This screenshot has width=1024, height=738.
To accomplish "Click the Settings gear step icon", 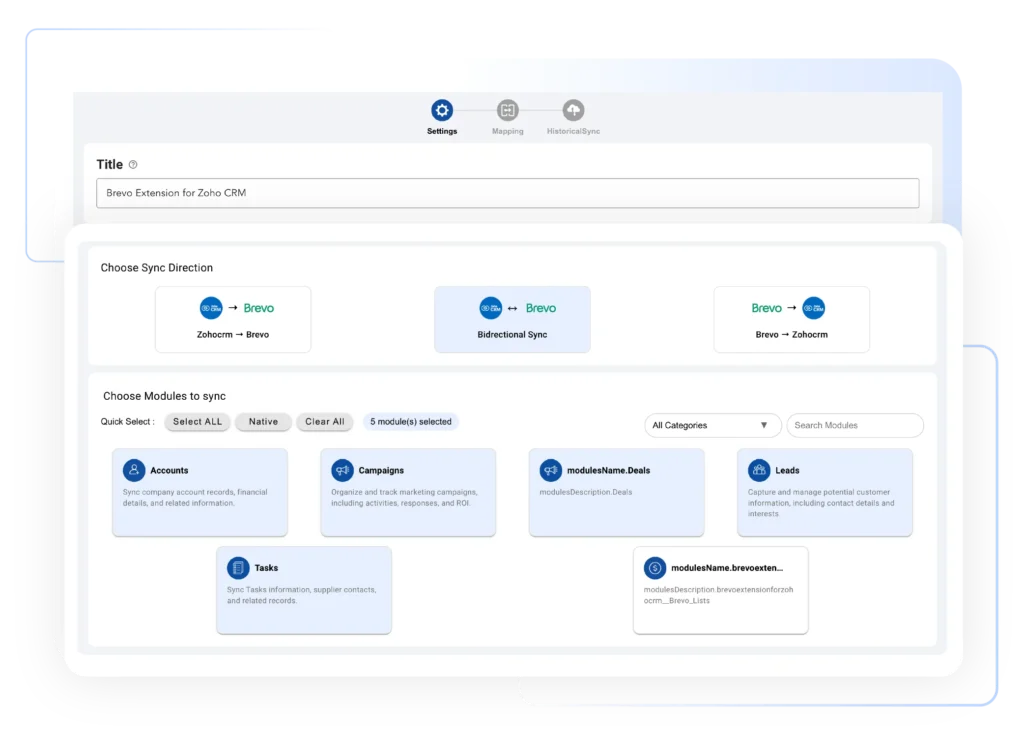I will coord(441,110).
